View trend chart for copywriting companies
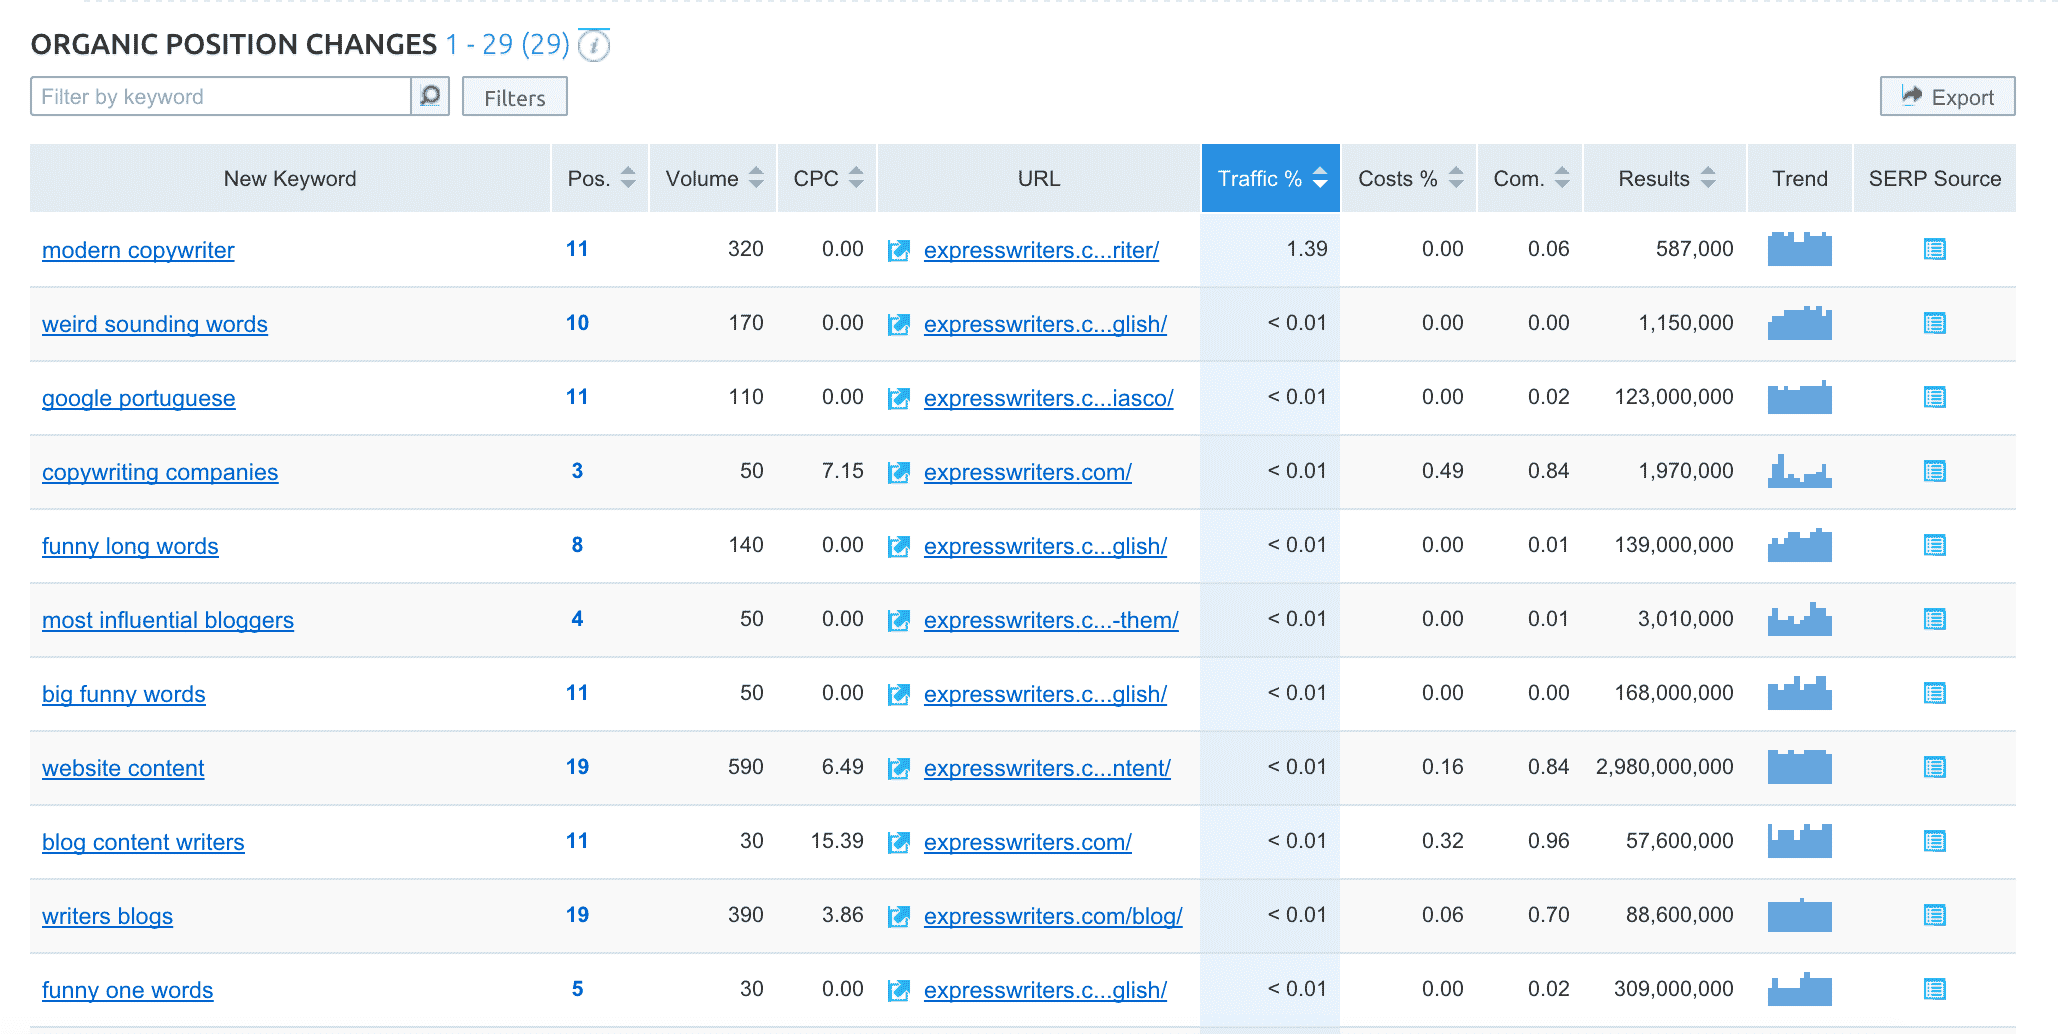The image size is (2062, 1034). pos(1799,472)
